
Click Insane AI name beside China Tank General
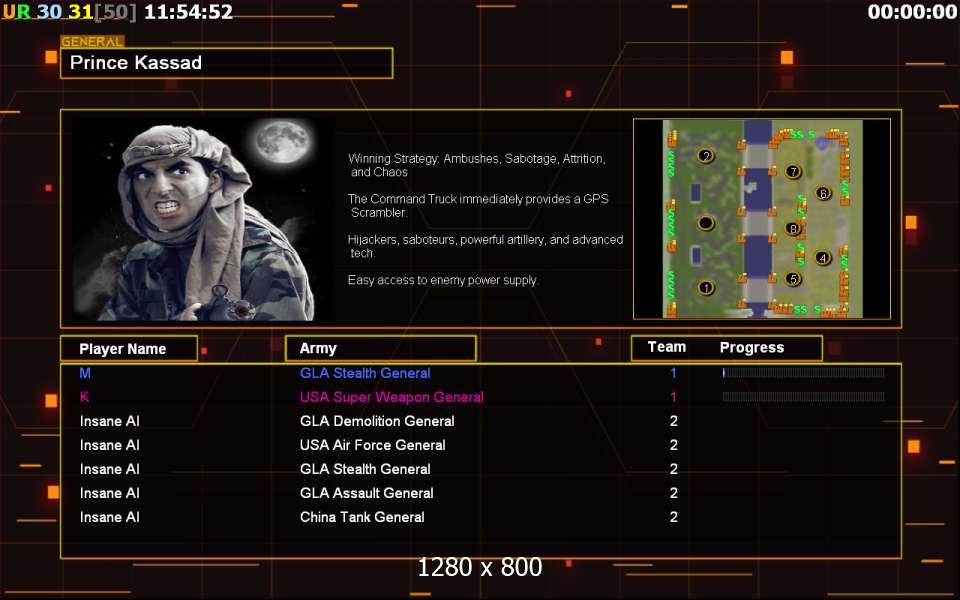coord(110,517)
